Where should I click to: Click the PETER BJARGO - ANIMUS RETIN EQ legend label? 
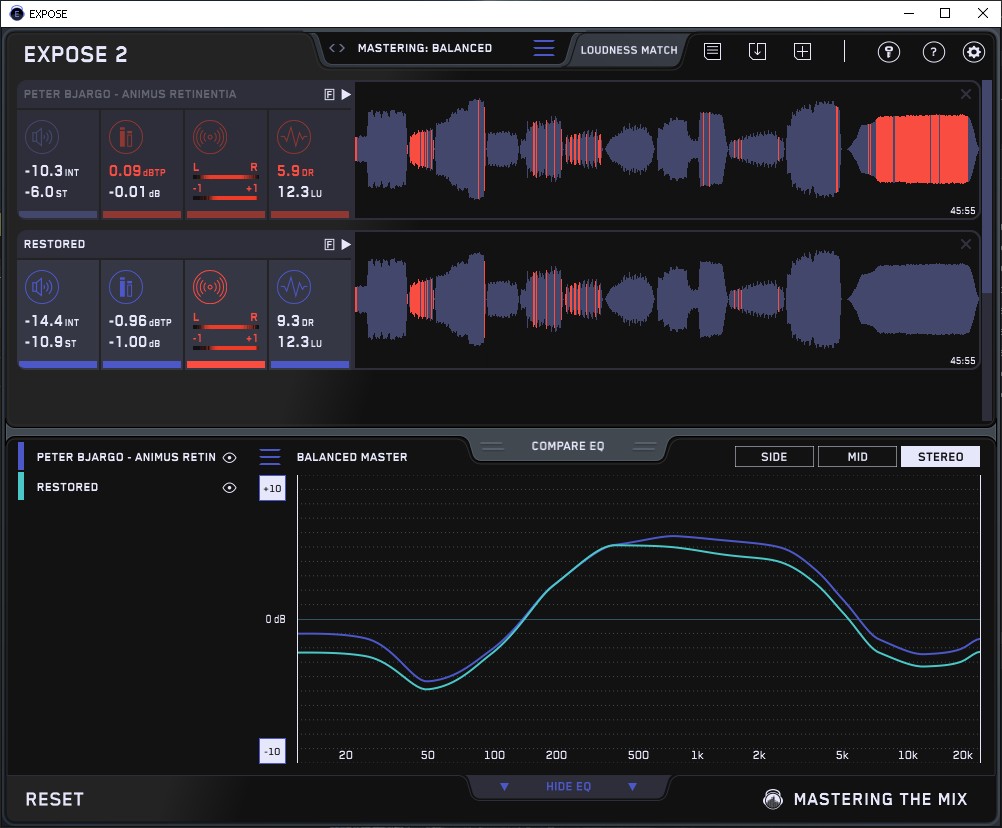[126, 457]
